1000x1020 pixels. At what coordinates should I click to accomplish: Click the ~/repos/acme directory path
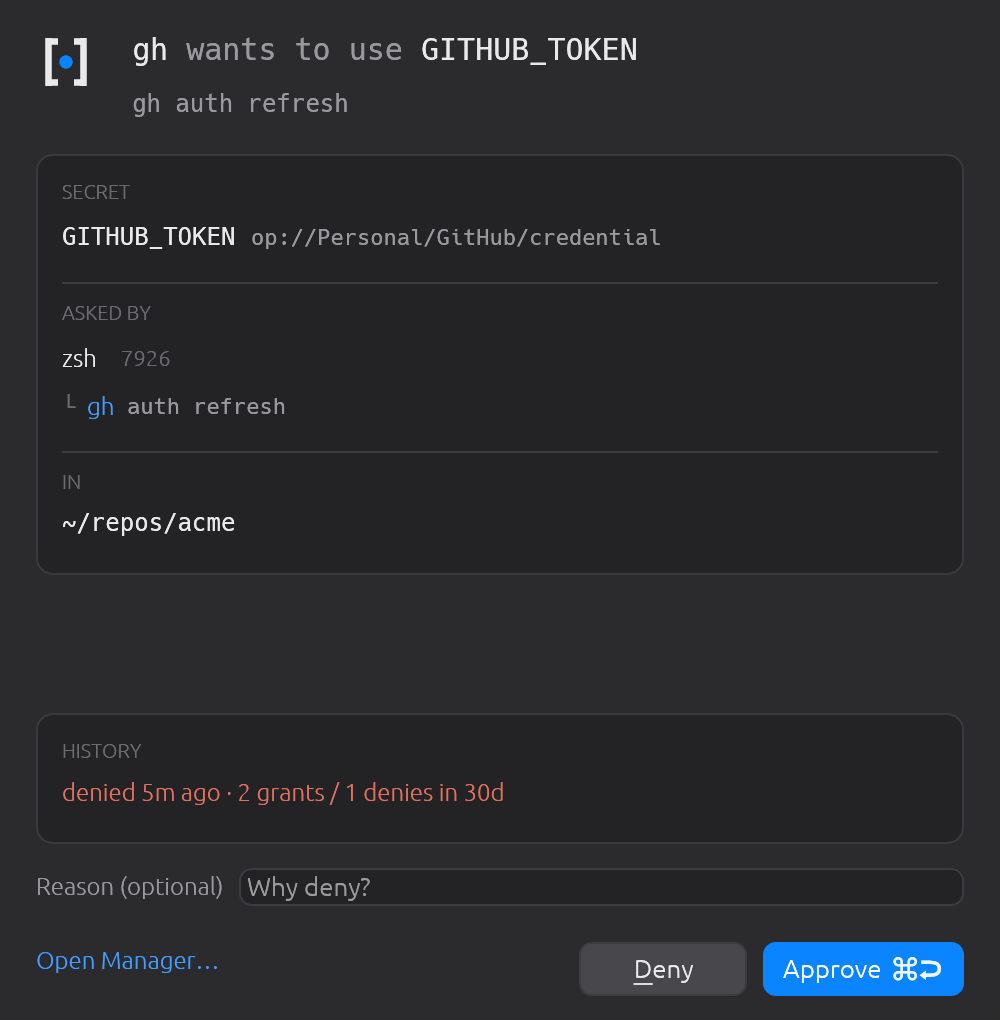coord(148,523)
